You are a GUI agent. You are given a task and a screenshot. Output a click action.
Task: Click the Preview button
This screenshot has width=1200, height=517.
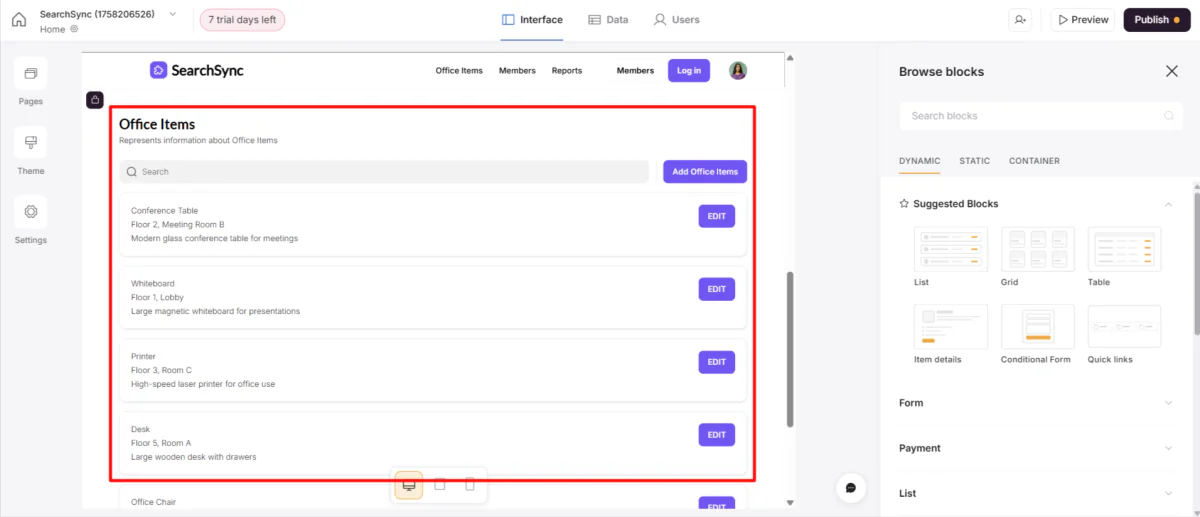1082,20
